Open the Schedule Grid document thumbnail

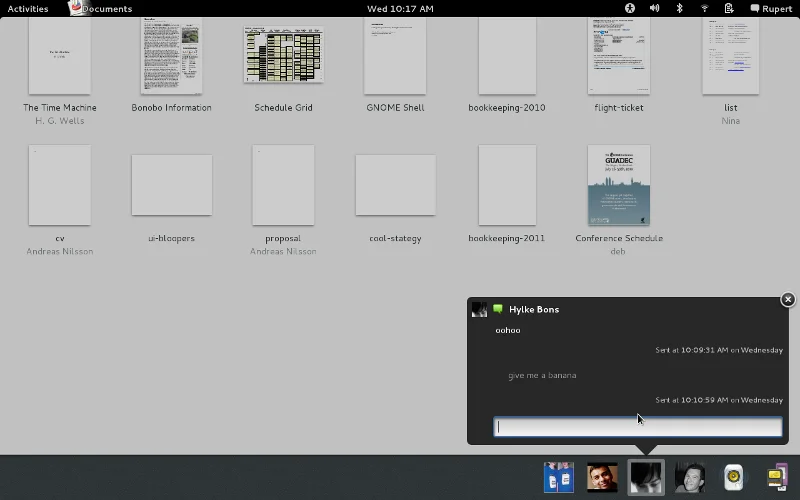283,55
